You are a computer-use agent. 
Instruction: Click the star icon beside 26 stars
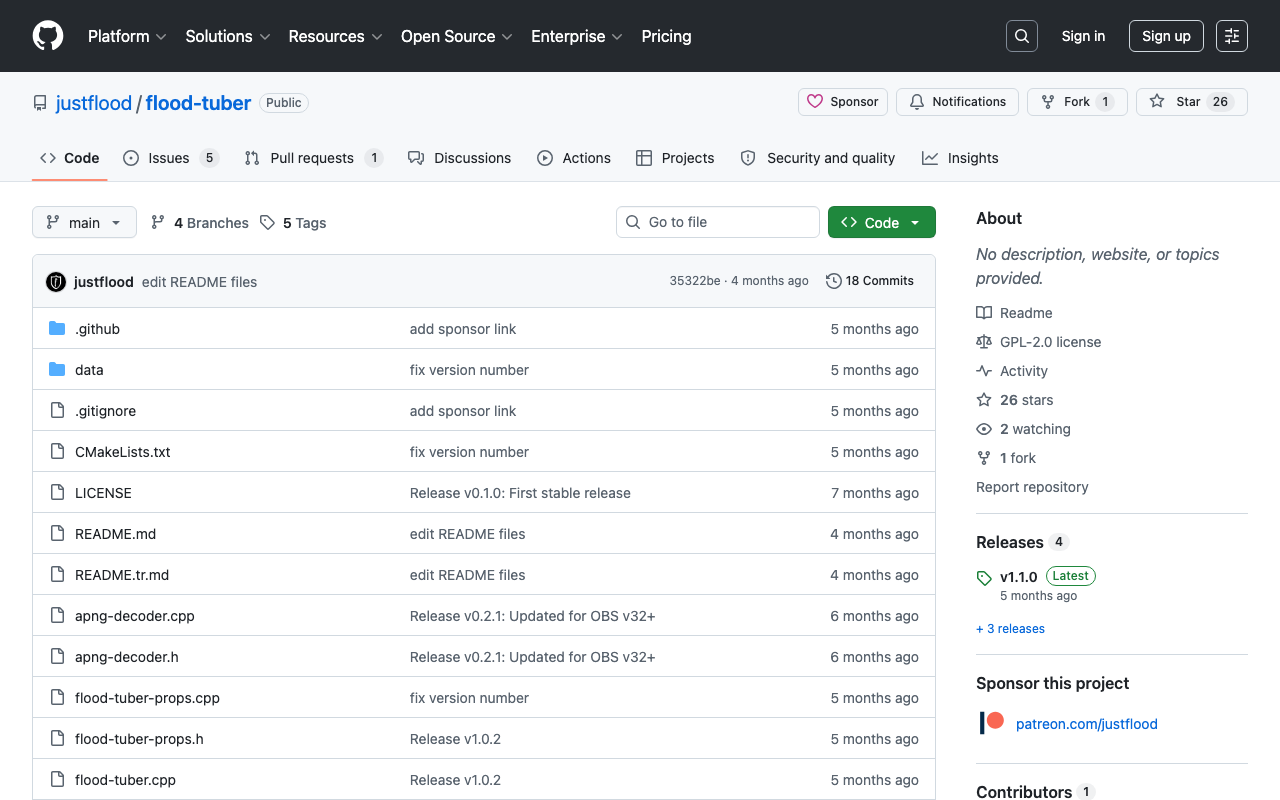click(x=984, y=400)
